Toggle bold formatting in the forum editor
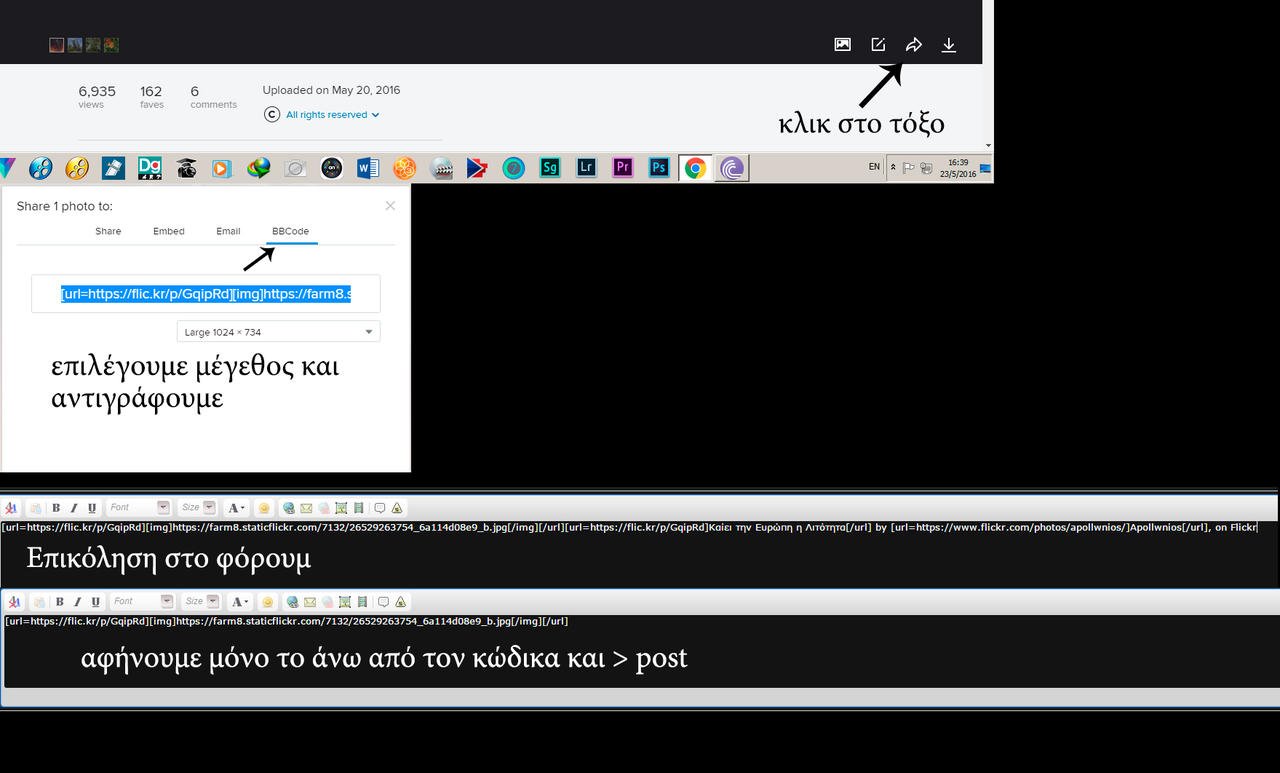Viewport: 1280px width, 773px height. [56, 507]
